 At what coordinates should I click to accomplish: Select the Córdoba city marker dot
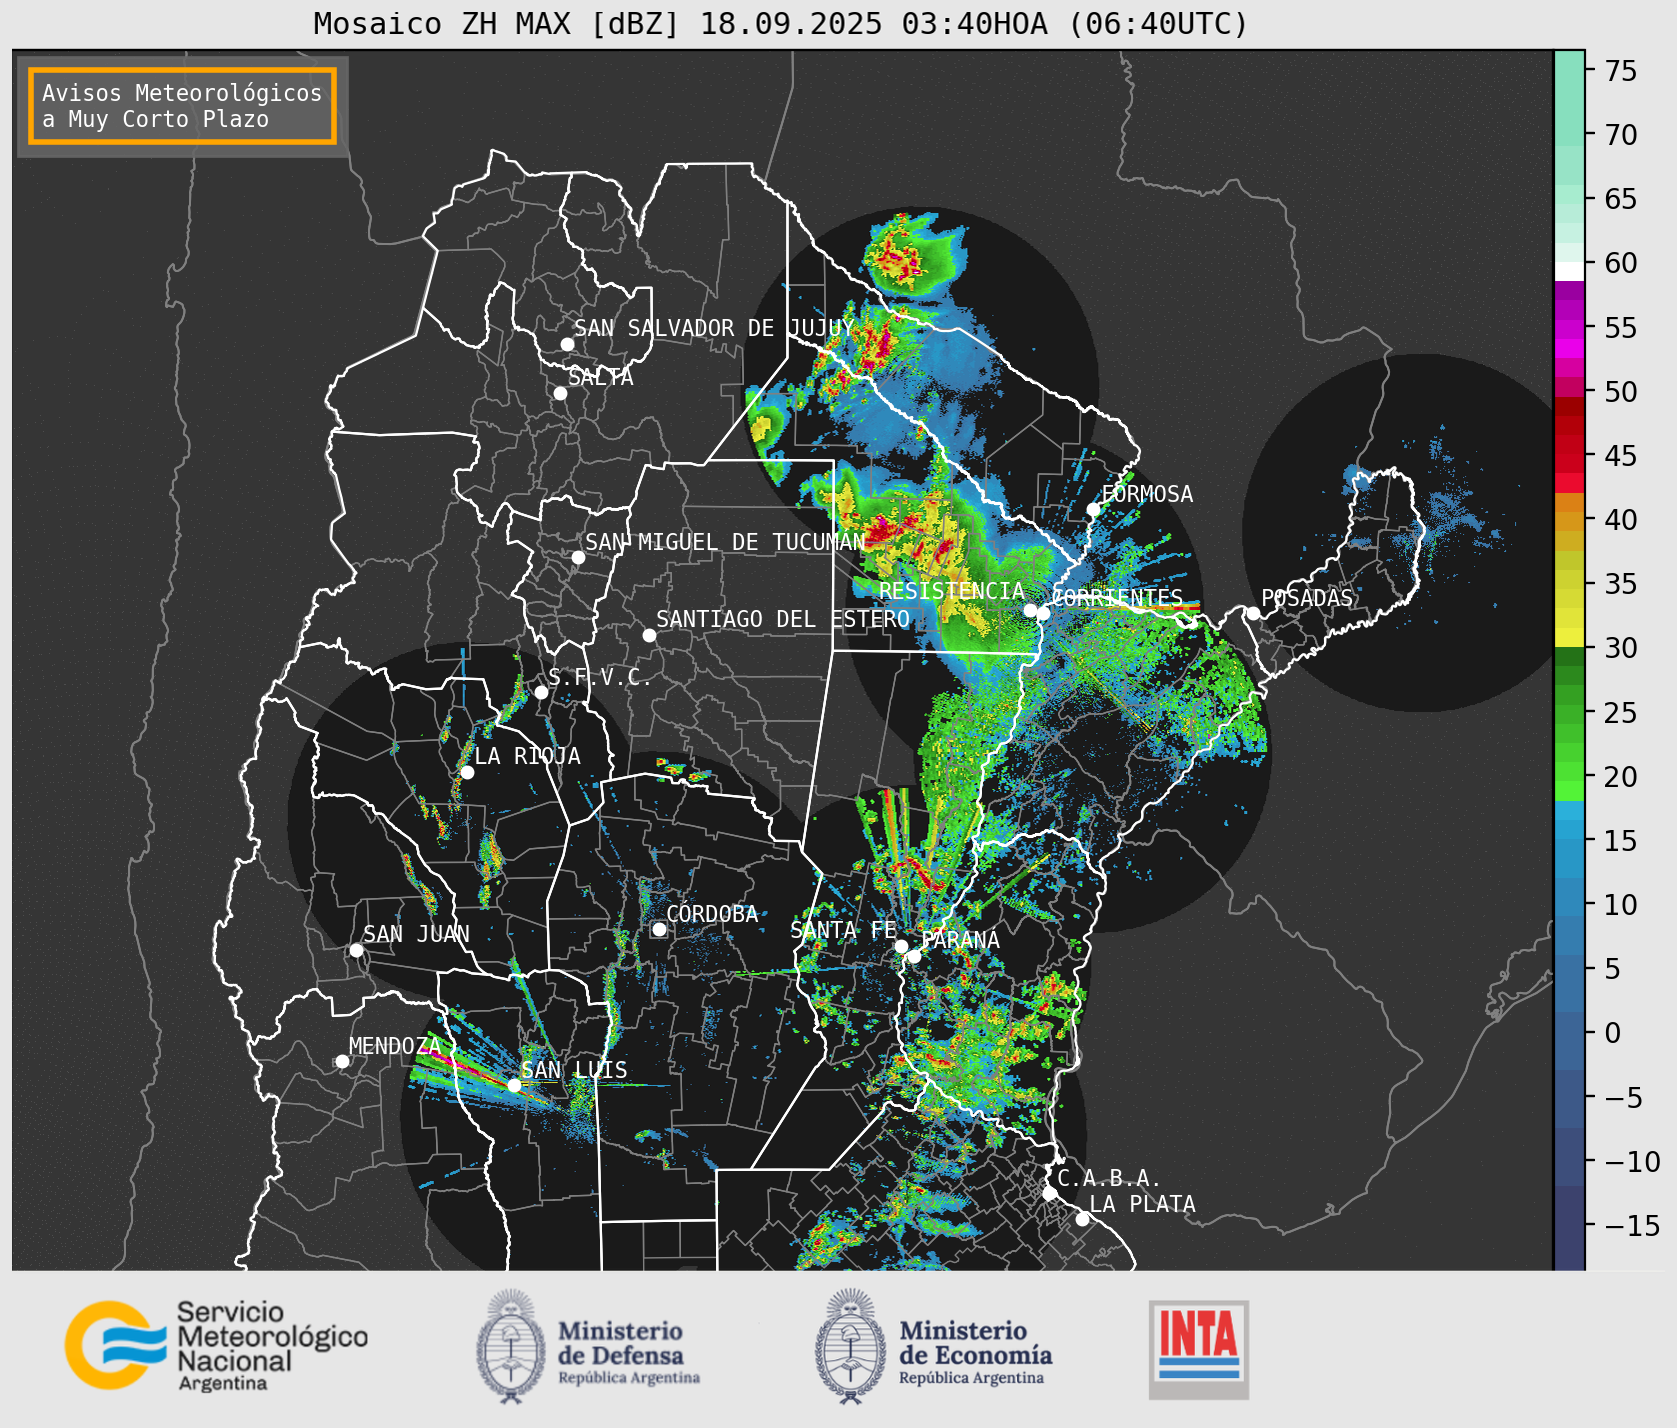[659, 929]
